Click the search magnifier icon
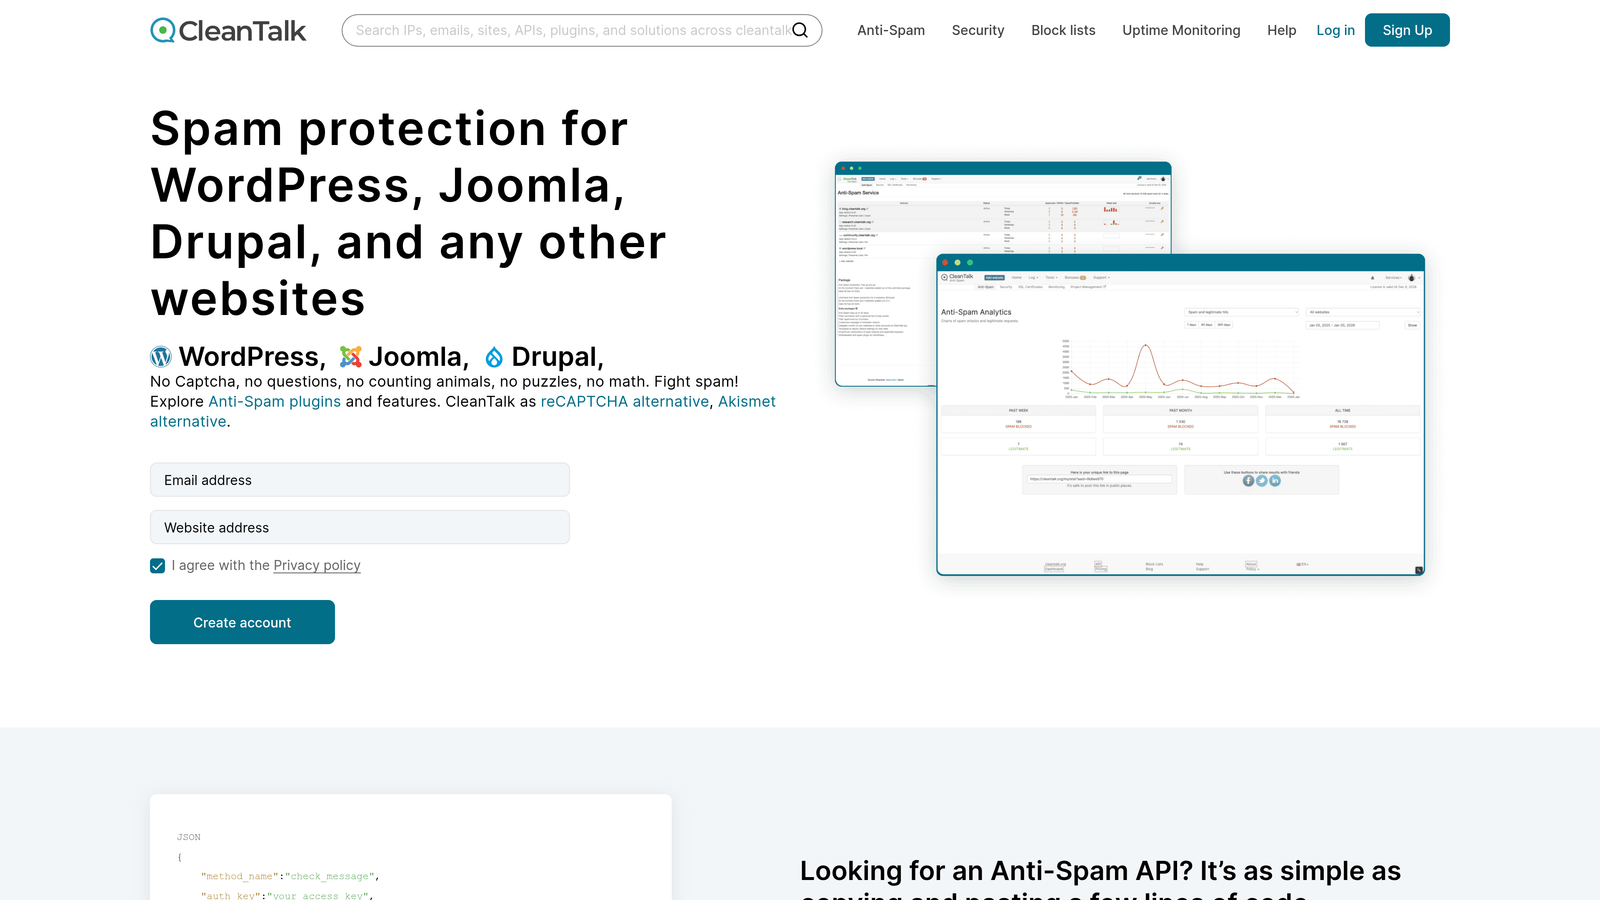Viewport: 1600px width, 900px height. [x=800, y=30]
